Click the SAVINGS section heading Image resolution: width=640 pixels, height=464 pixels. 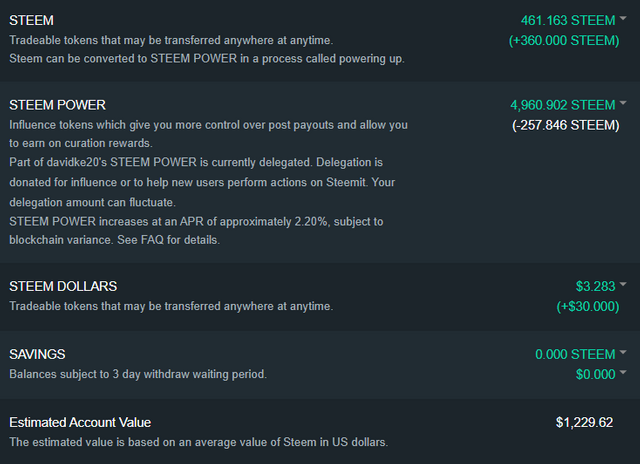point(37,354)
